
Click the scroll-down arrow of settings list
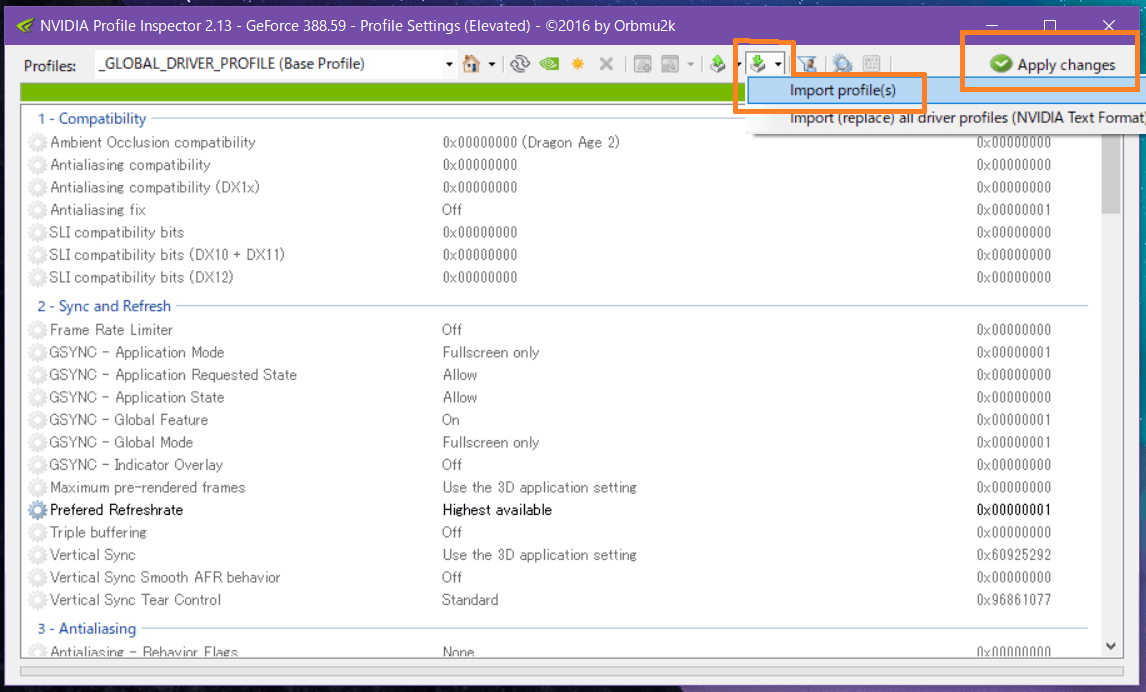tap(1110, 646)
